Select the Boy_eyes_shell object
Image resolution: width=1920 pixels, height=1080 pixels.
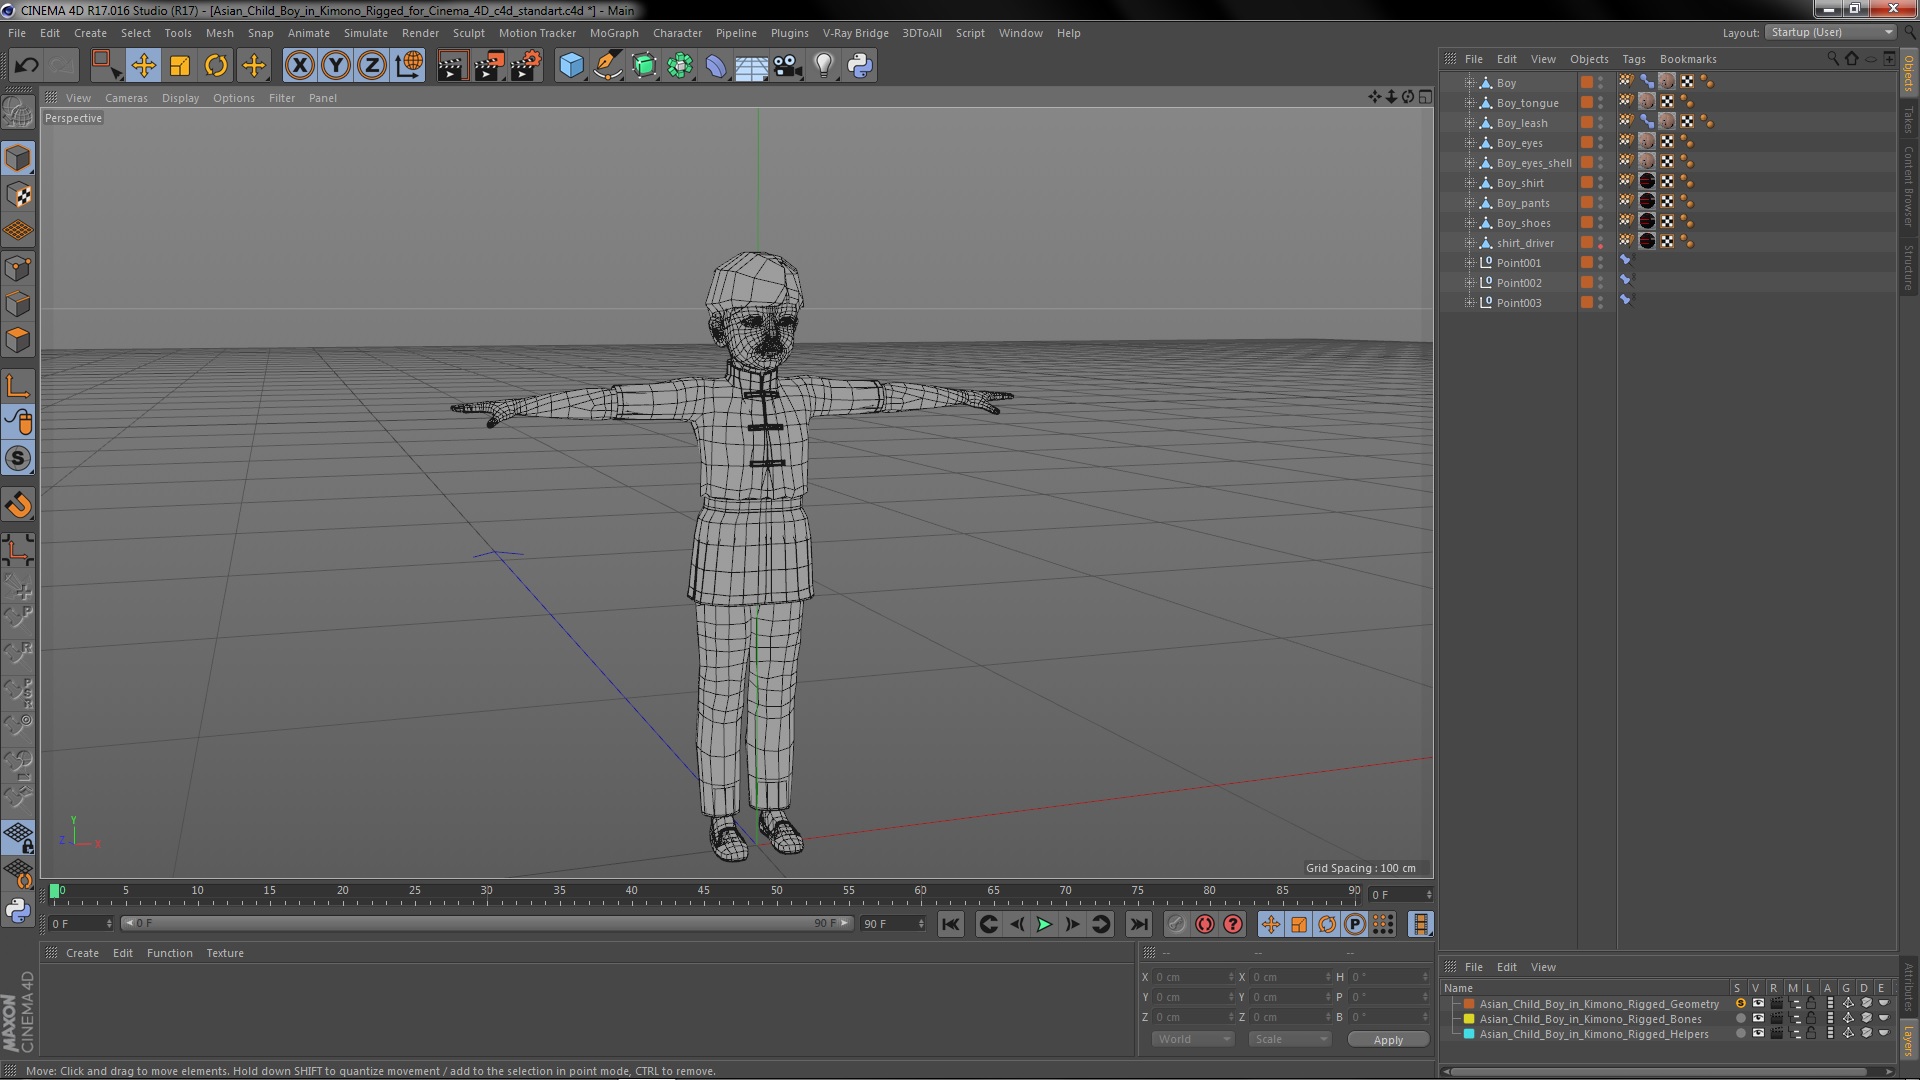1533,163
